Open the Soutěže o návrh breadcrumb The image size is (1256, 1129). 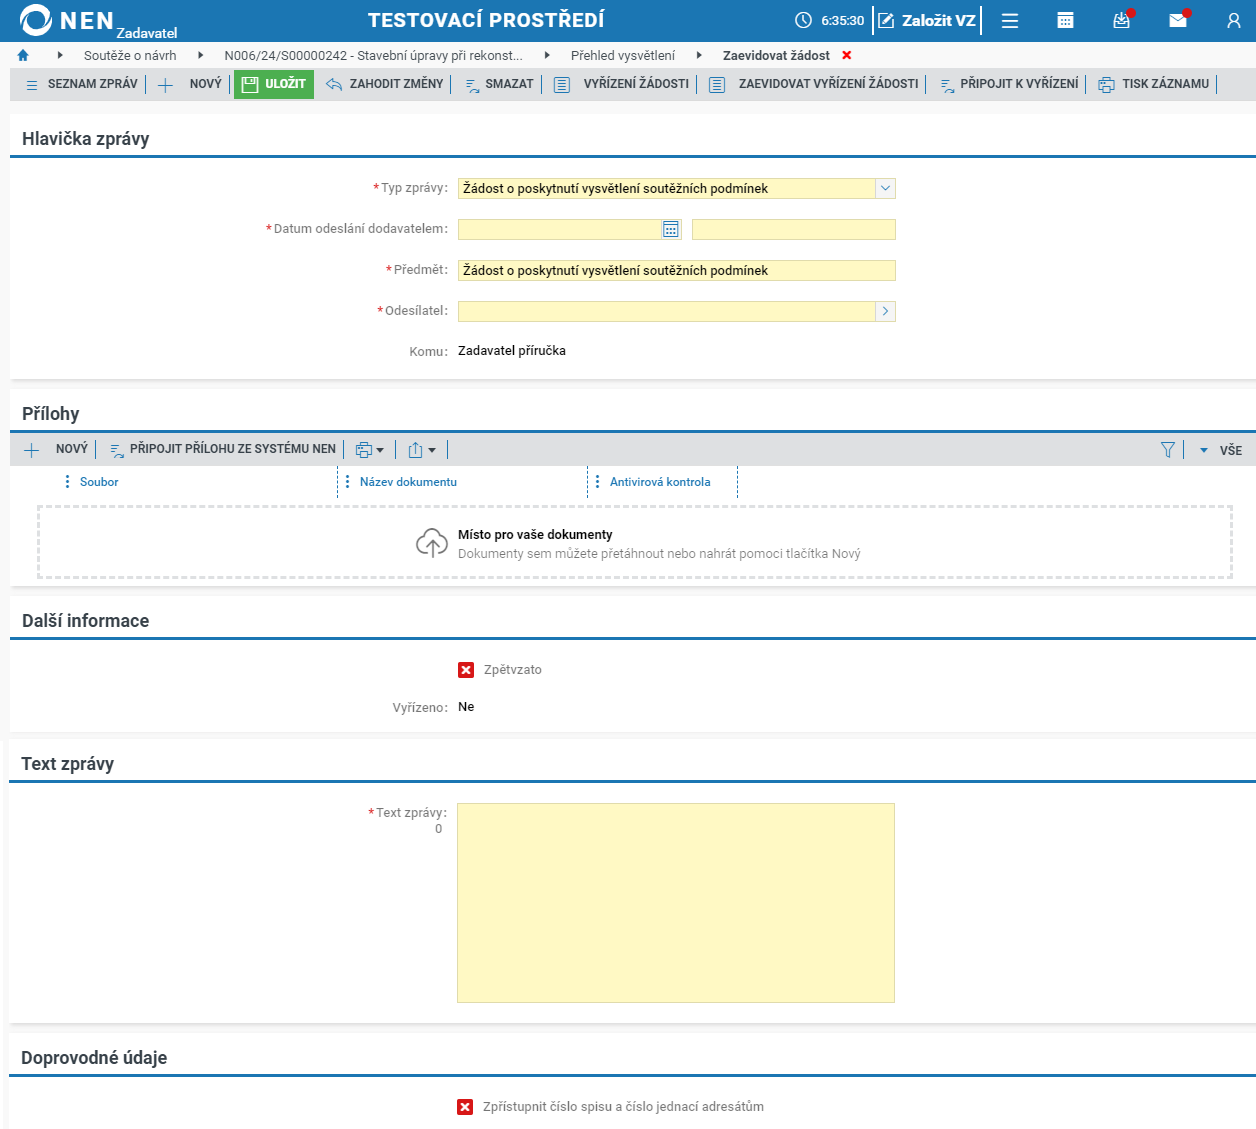pos(130,56)
